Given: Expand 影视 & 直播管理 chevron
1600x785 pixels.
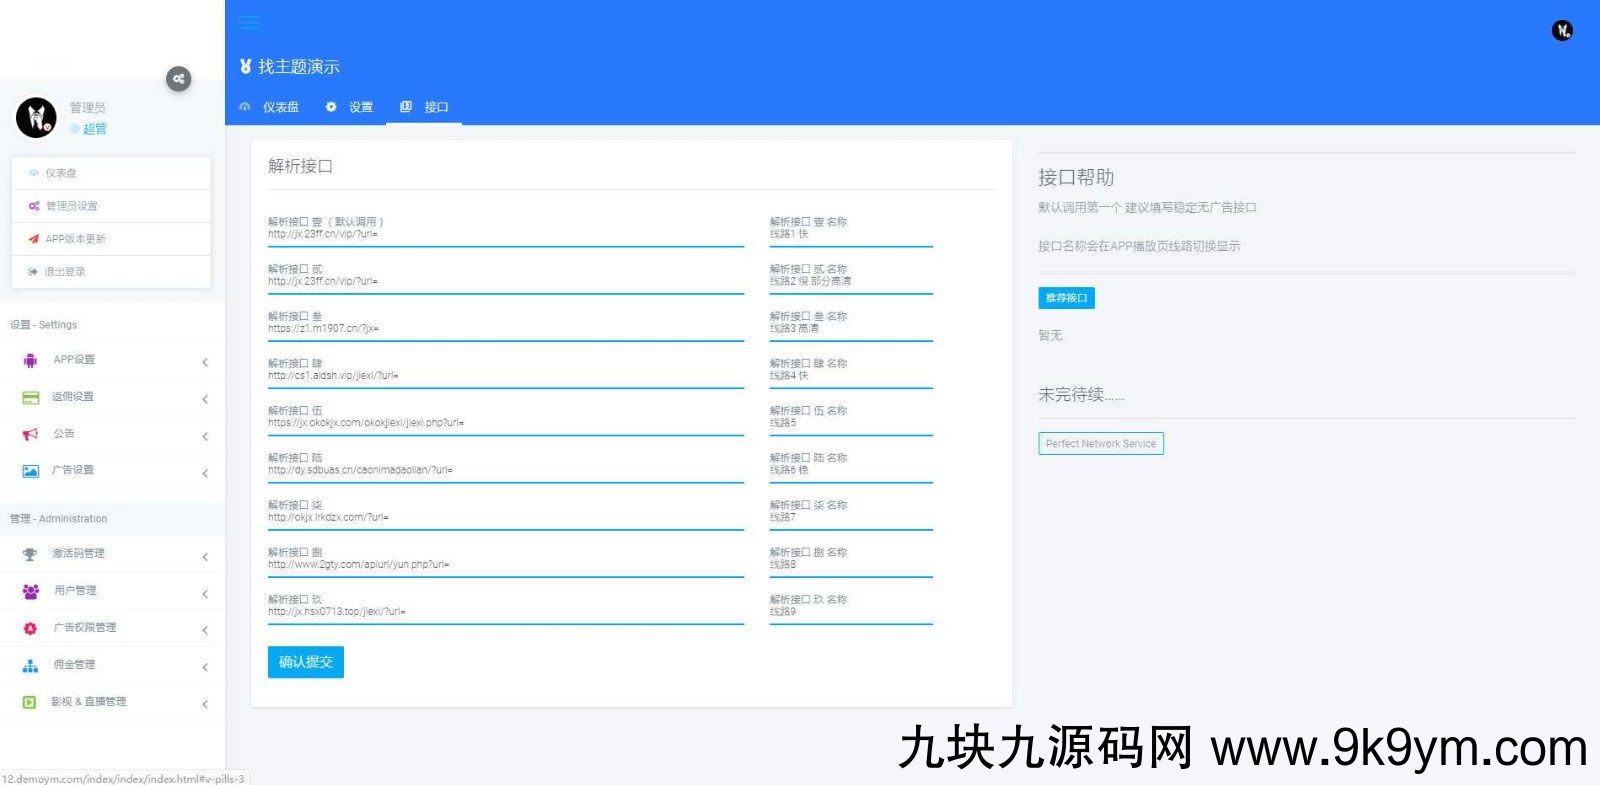Looking at the screenshot, I should pyautogui.click(x=205, y=704).
